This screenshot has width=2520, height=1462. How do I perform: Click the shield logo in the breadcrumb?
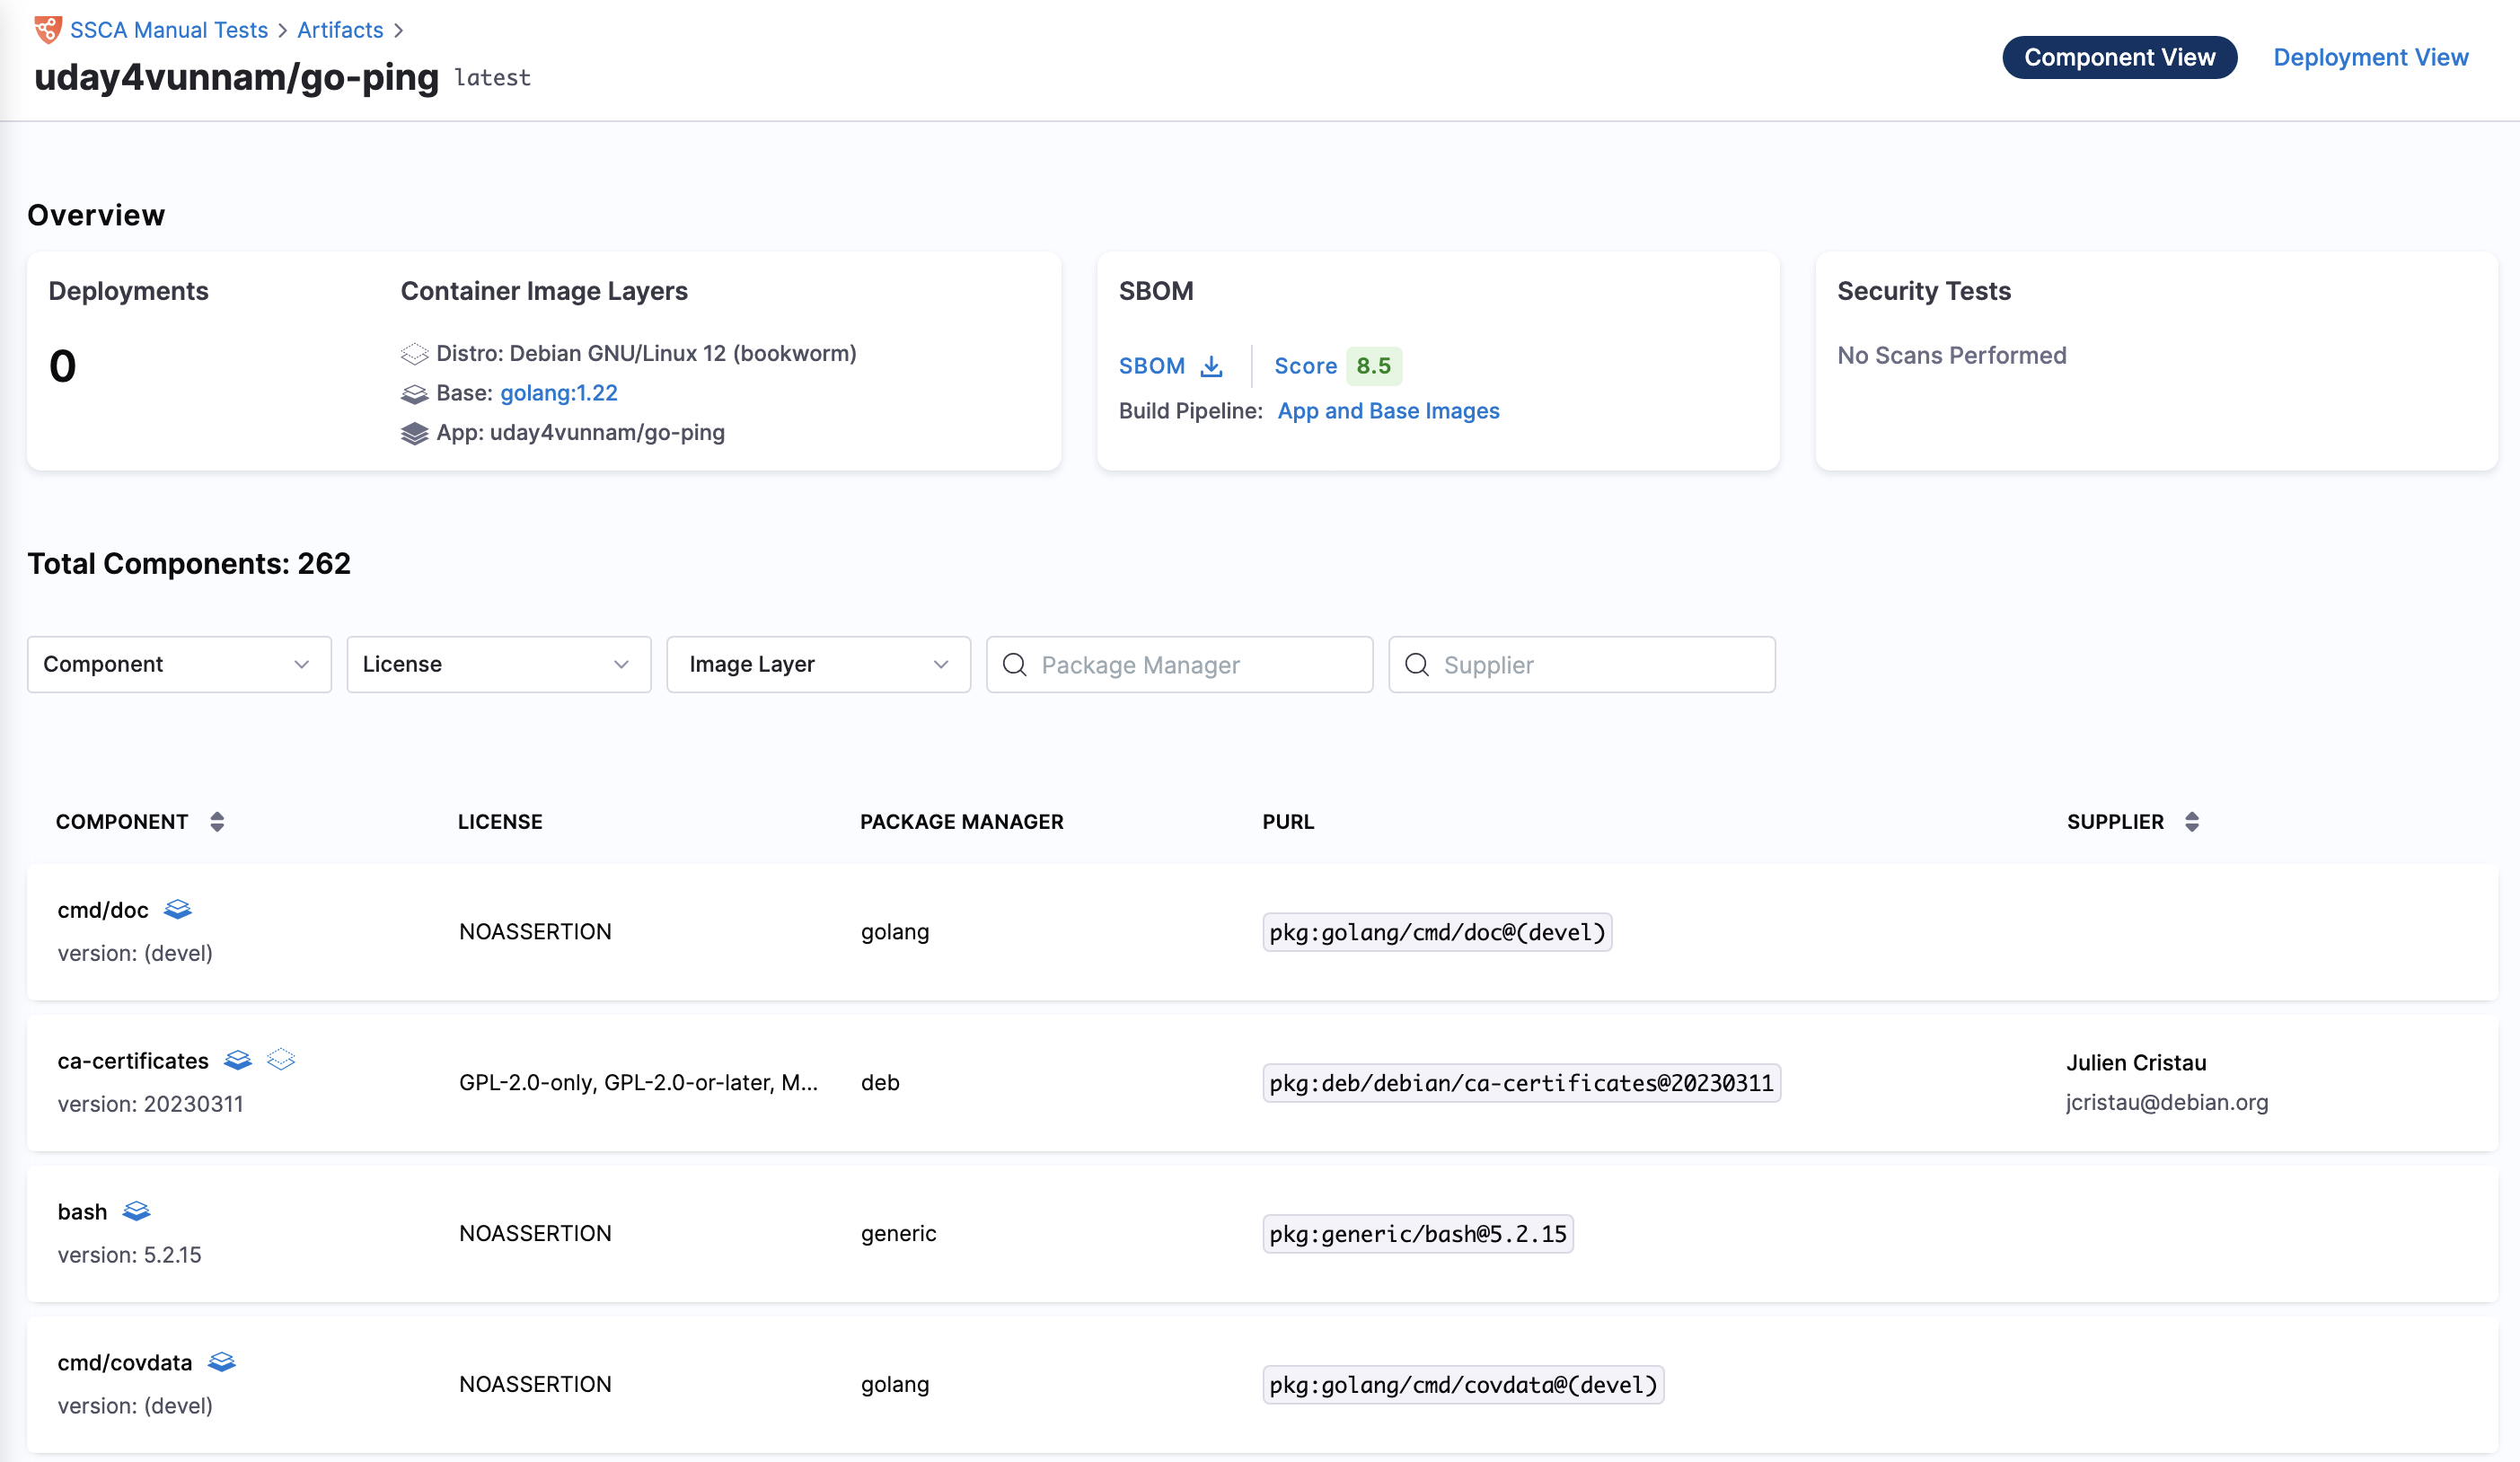click(x=47, y=29)
